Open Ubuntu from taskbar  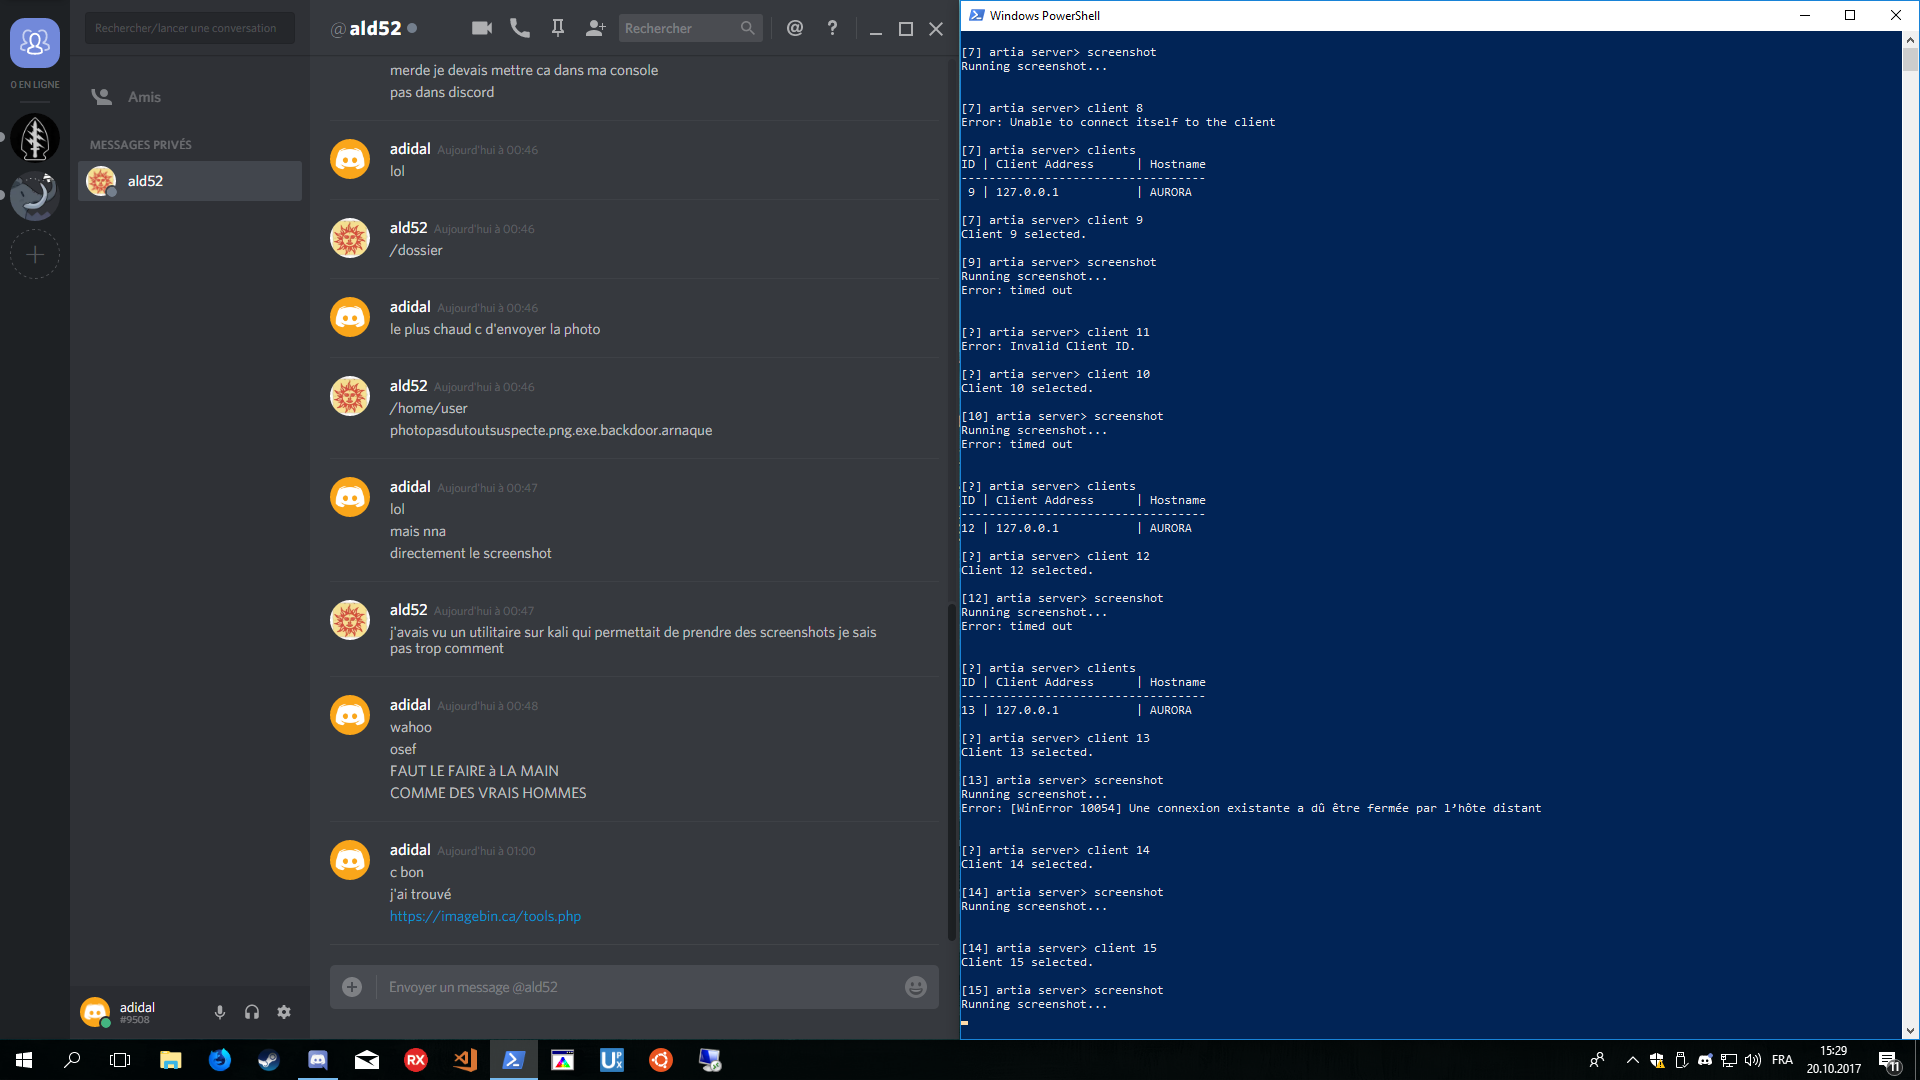pyautogui.click(x=661, y=1060)
